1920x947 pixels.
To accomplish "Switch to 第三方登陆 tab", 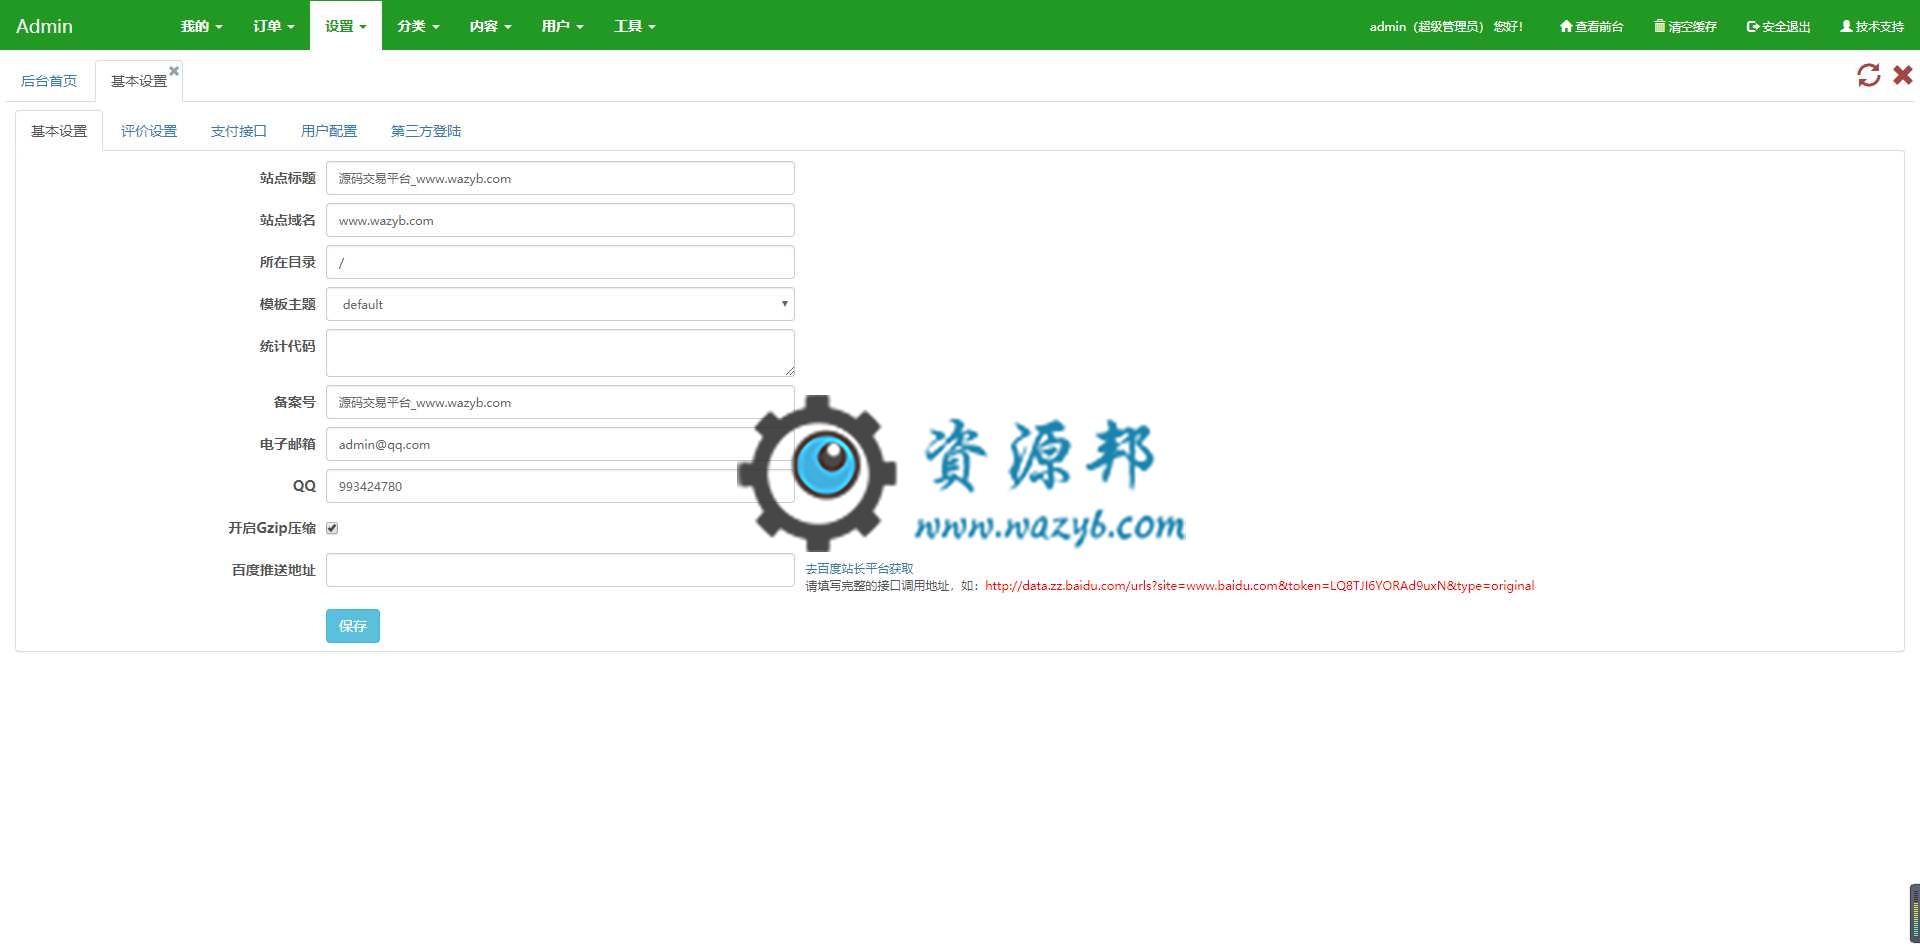I will point(426,131).
